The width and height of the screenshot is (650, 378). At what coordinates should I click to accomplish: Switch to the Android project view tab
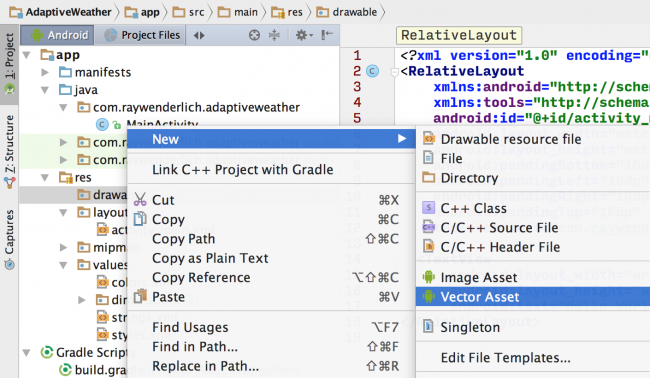tap(57, 35)
